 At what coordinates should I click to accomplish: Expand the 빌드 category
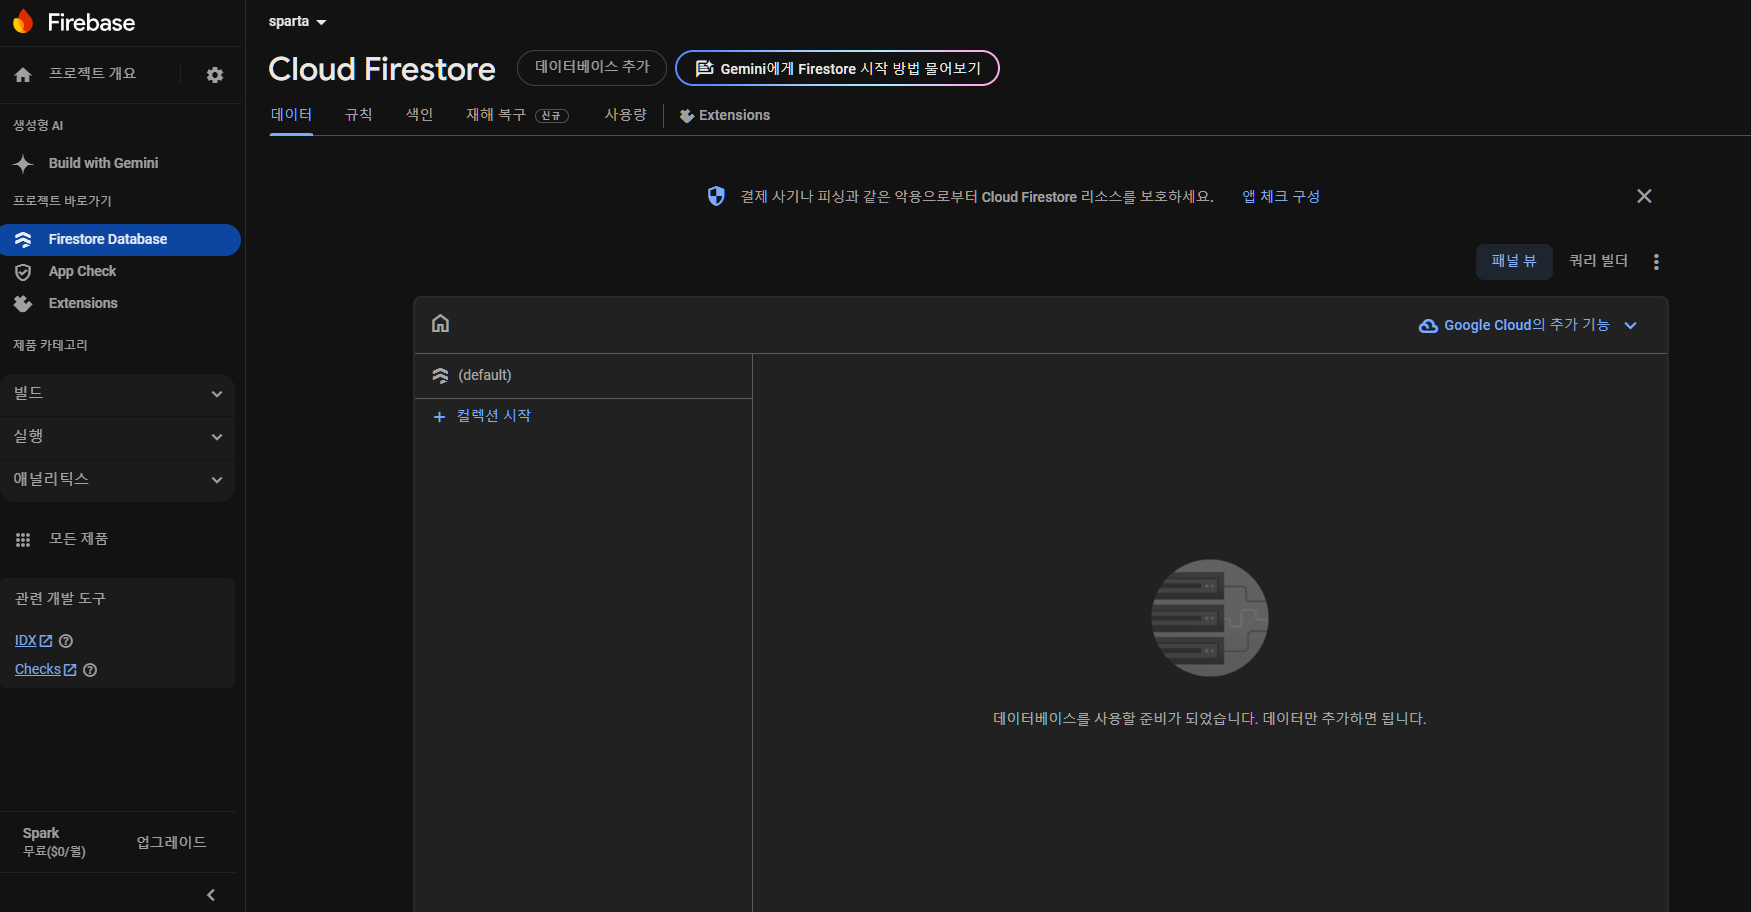point(117,394)
